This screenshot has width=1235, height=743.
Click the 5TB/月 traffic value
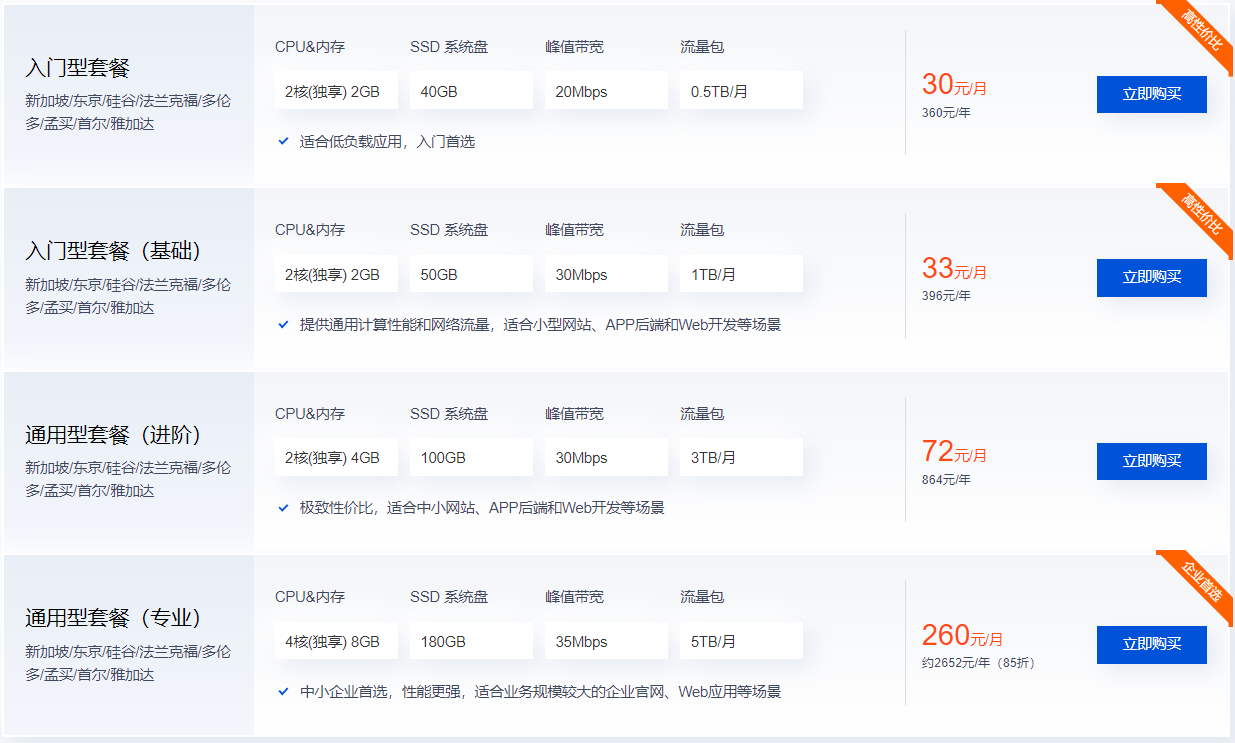tap(741, 642)
